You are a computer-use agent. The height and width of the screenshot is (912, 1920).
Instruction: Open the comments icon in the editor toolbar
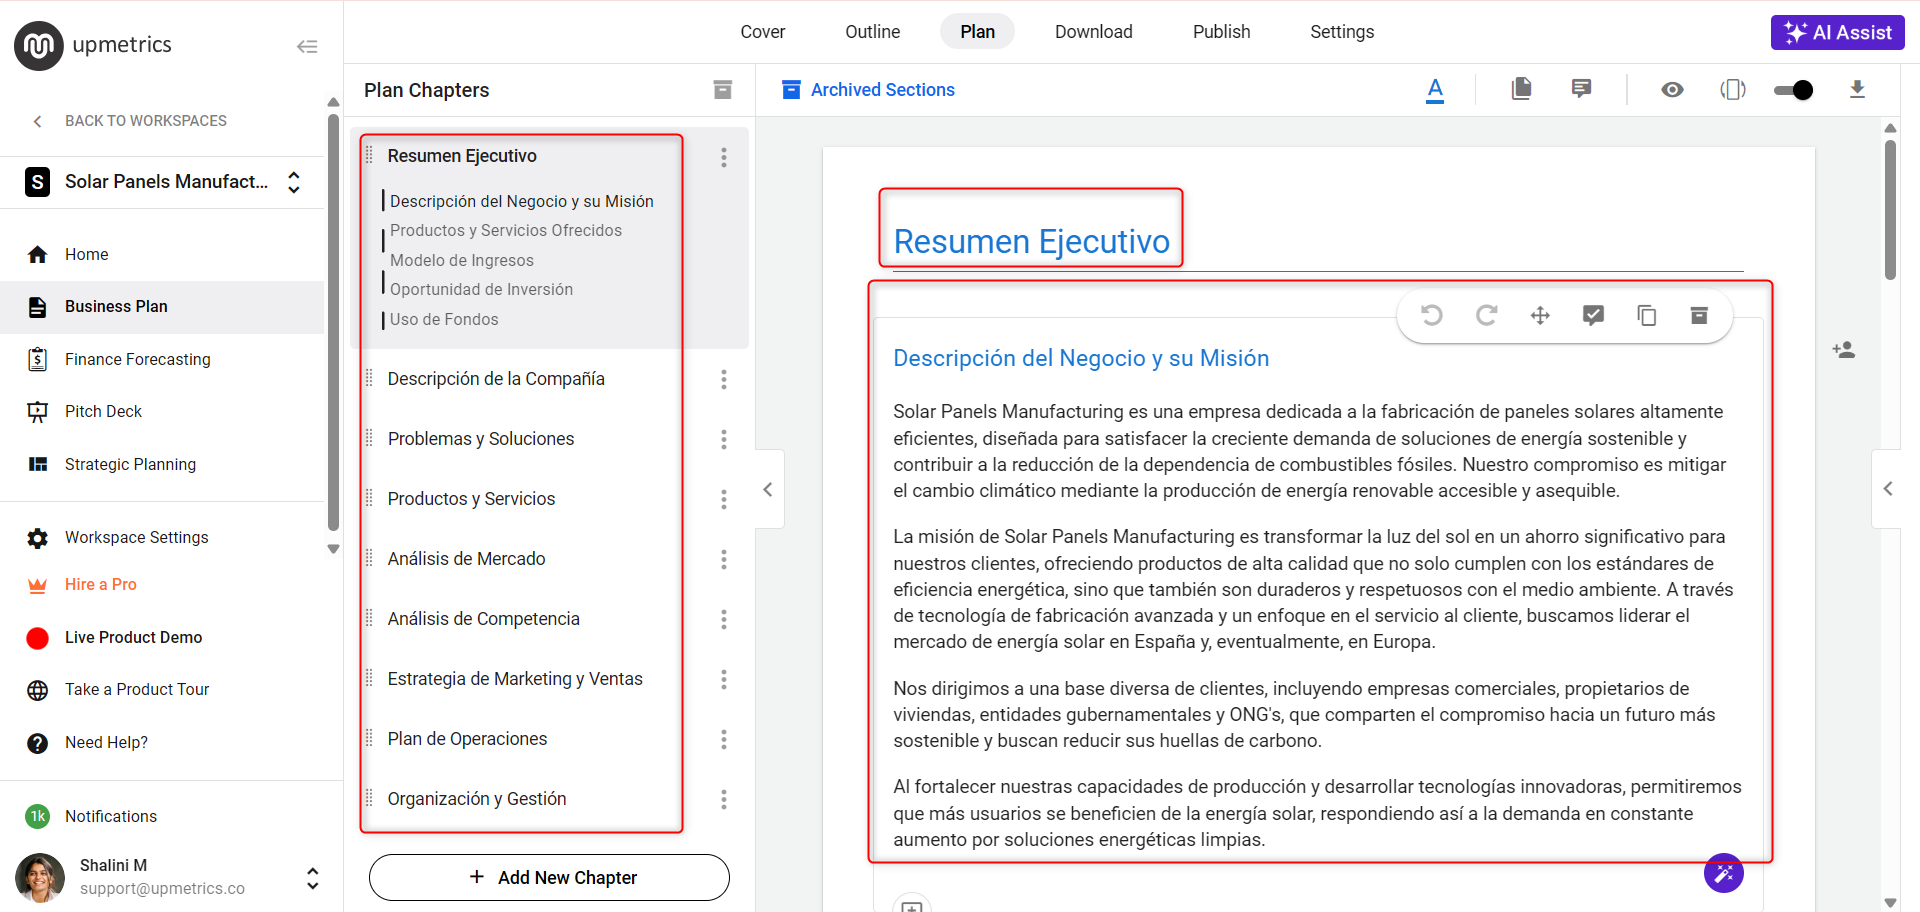point(1581,89)
